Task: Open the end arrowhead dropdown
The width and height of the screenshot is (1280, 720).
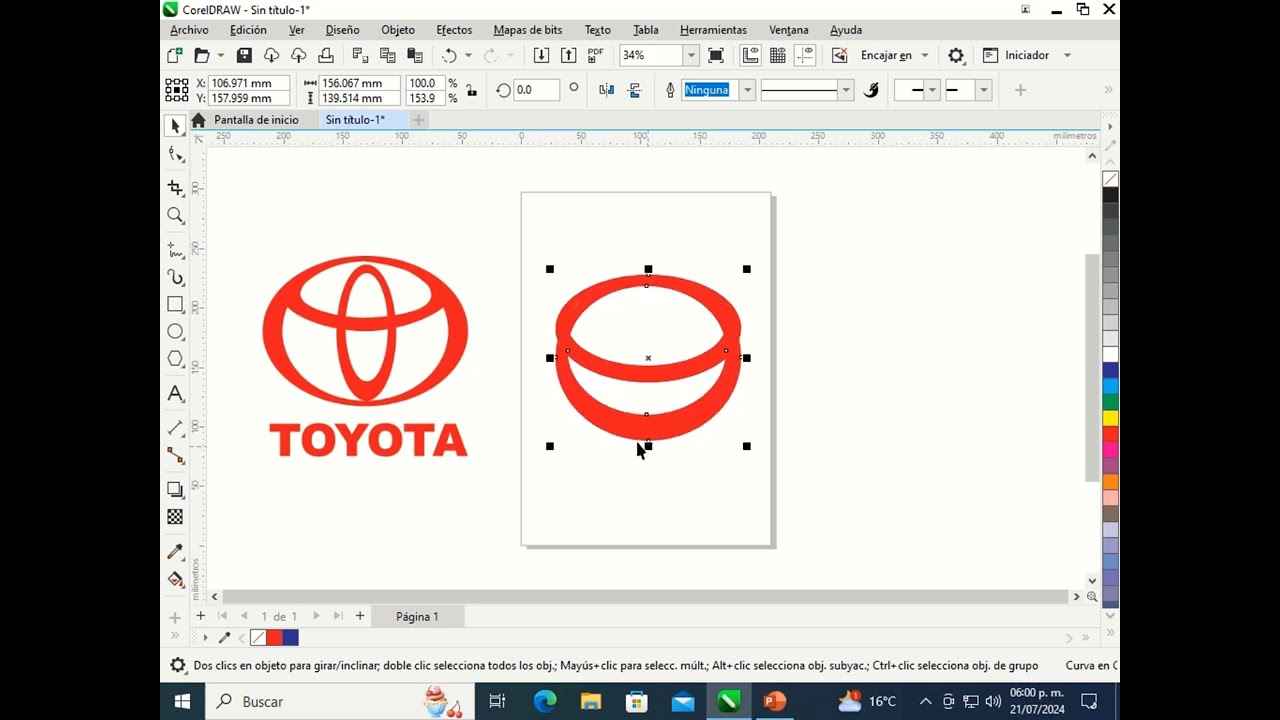Action: (x=984, y=90)
